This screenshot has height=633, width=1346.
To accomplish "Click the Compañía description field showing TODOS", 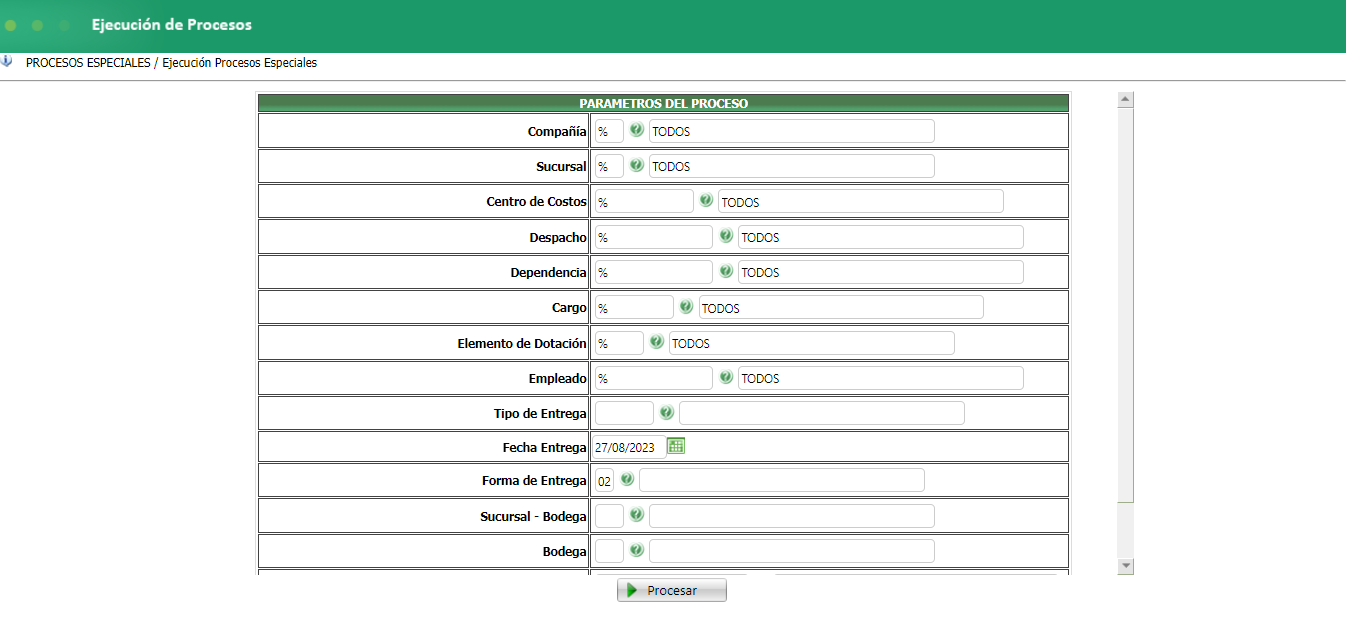I will point(792,131).
